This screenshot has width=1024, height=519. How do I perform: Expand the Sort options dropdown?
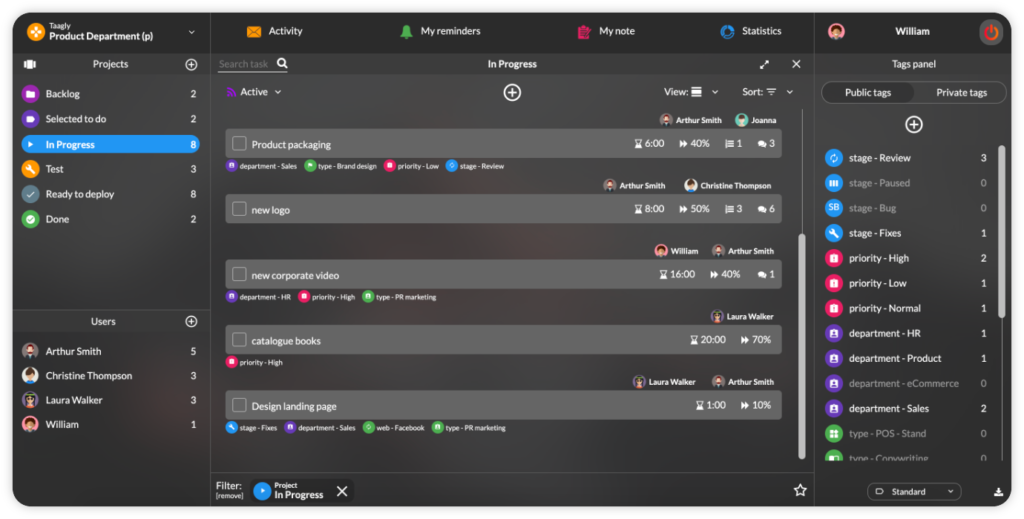click(x=768, y=92)
